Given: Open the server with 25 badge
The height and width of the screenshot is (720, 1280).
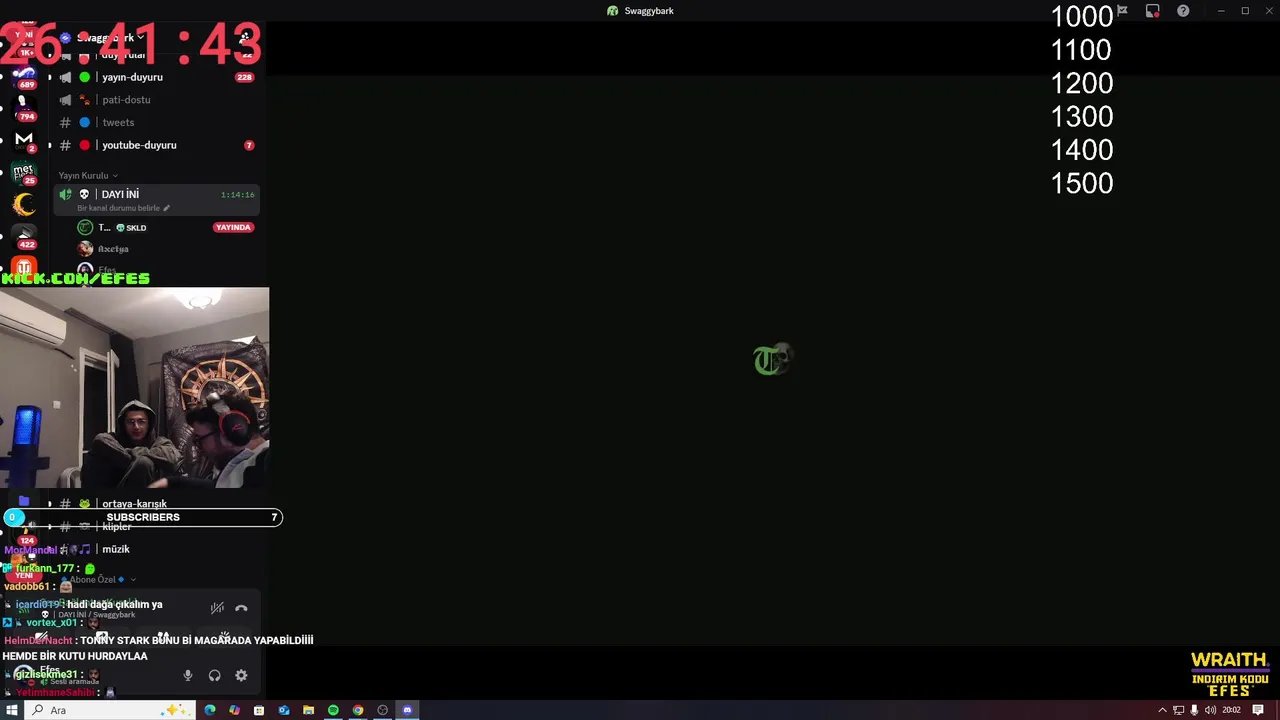Looking at the screenshot, I should click(x=25, y=172).
